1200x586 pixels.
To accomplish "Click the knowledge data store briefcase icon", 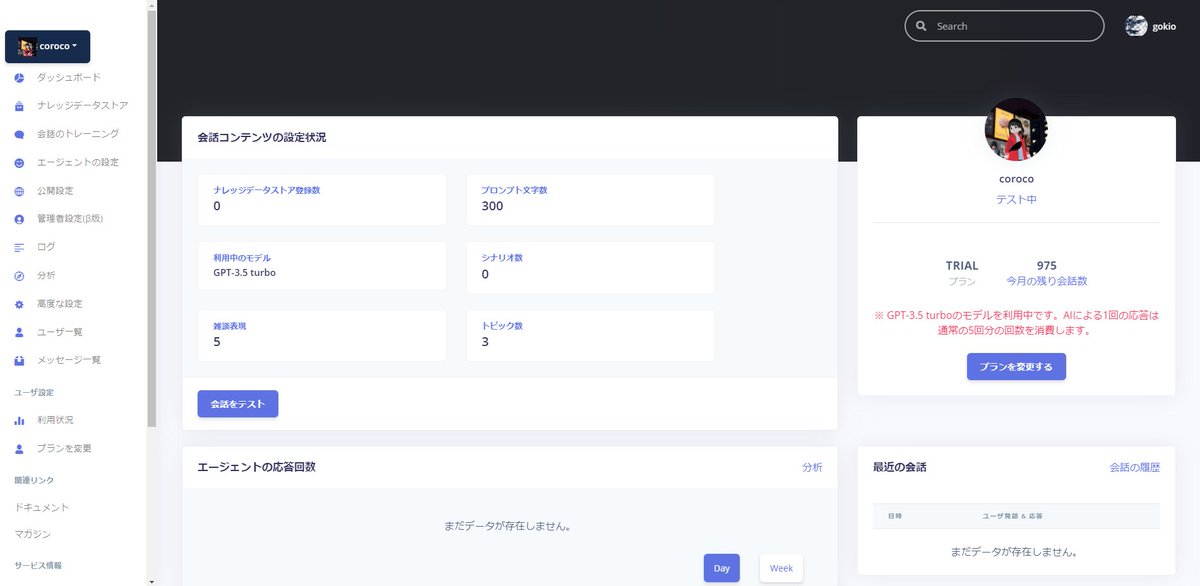I will [19, 106].
